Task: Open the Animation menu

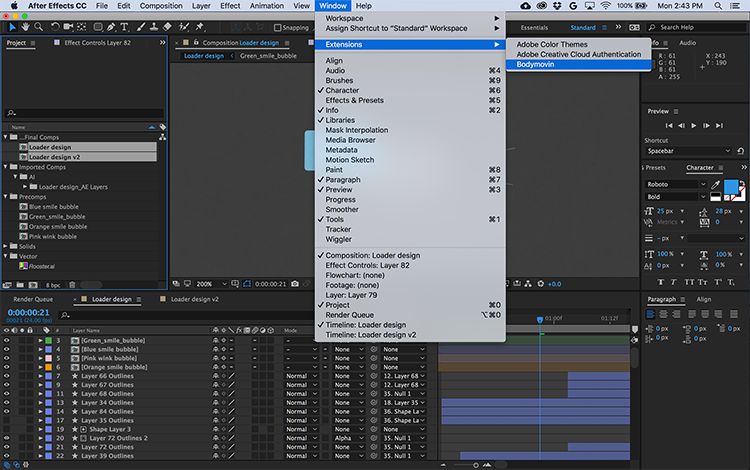Action: click(x=266, y=6)
